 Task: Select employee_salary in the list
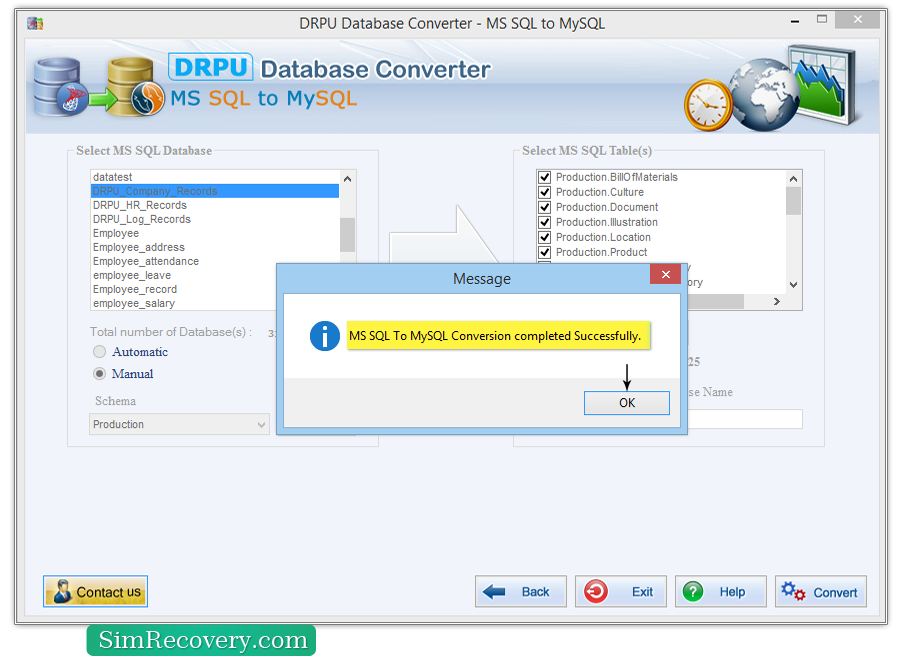pyautogui.click(x=184, y=303)
